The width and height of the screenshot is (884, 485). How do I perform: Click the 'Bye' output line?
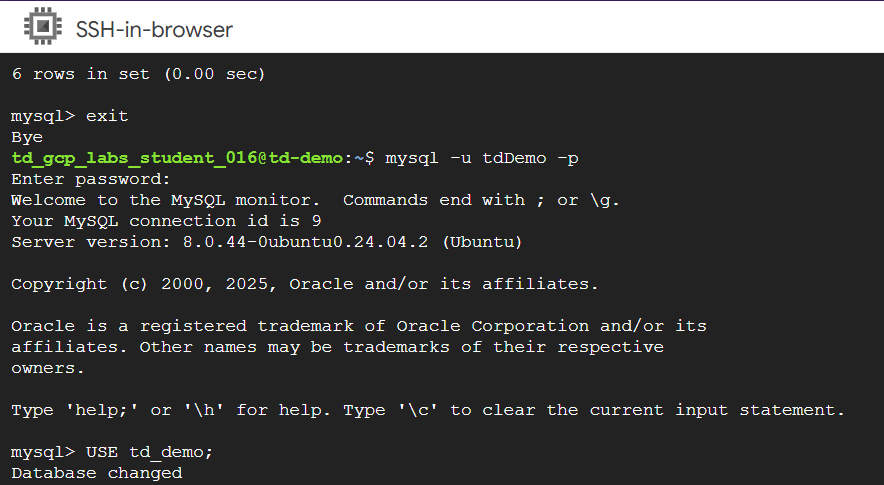(x=27, y=137)
